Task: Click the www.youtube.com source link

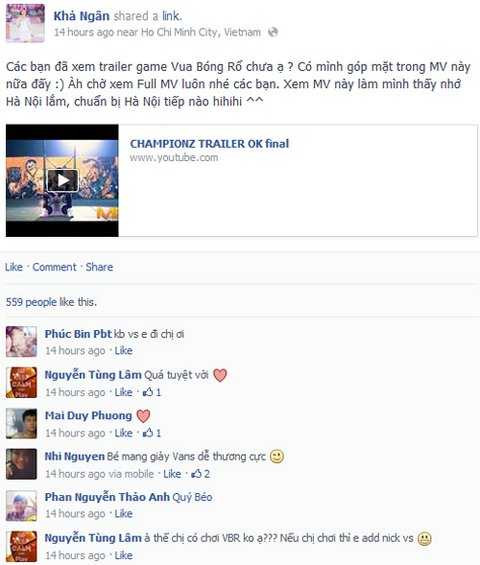Action: click(174, 158)
